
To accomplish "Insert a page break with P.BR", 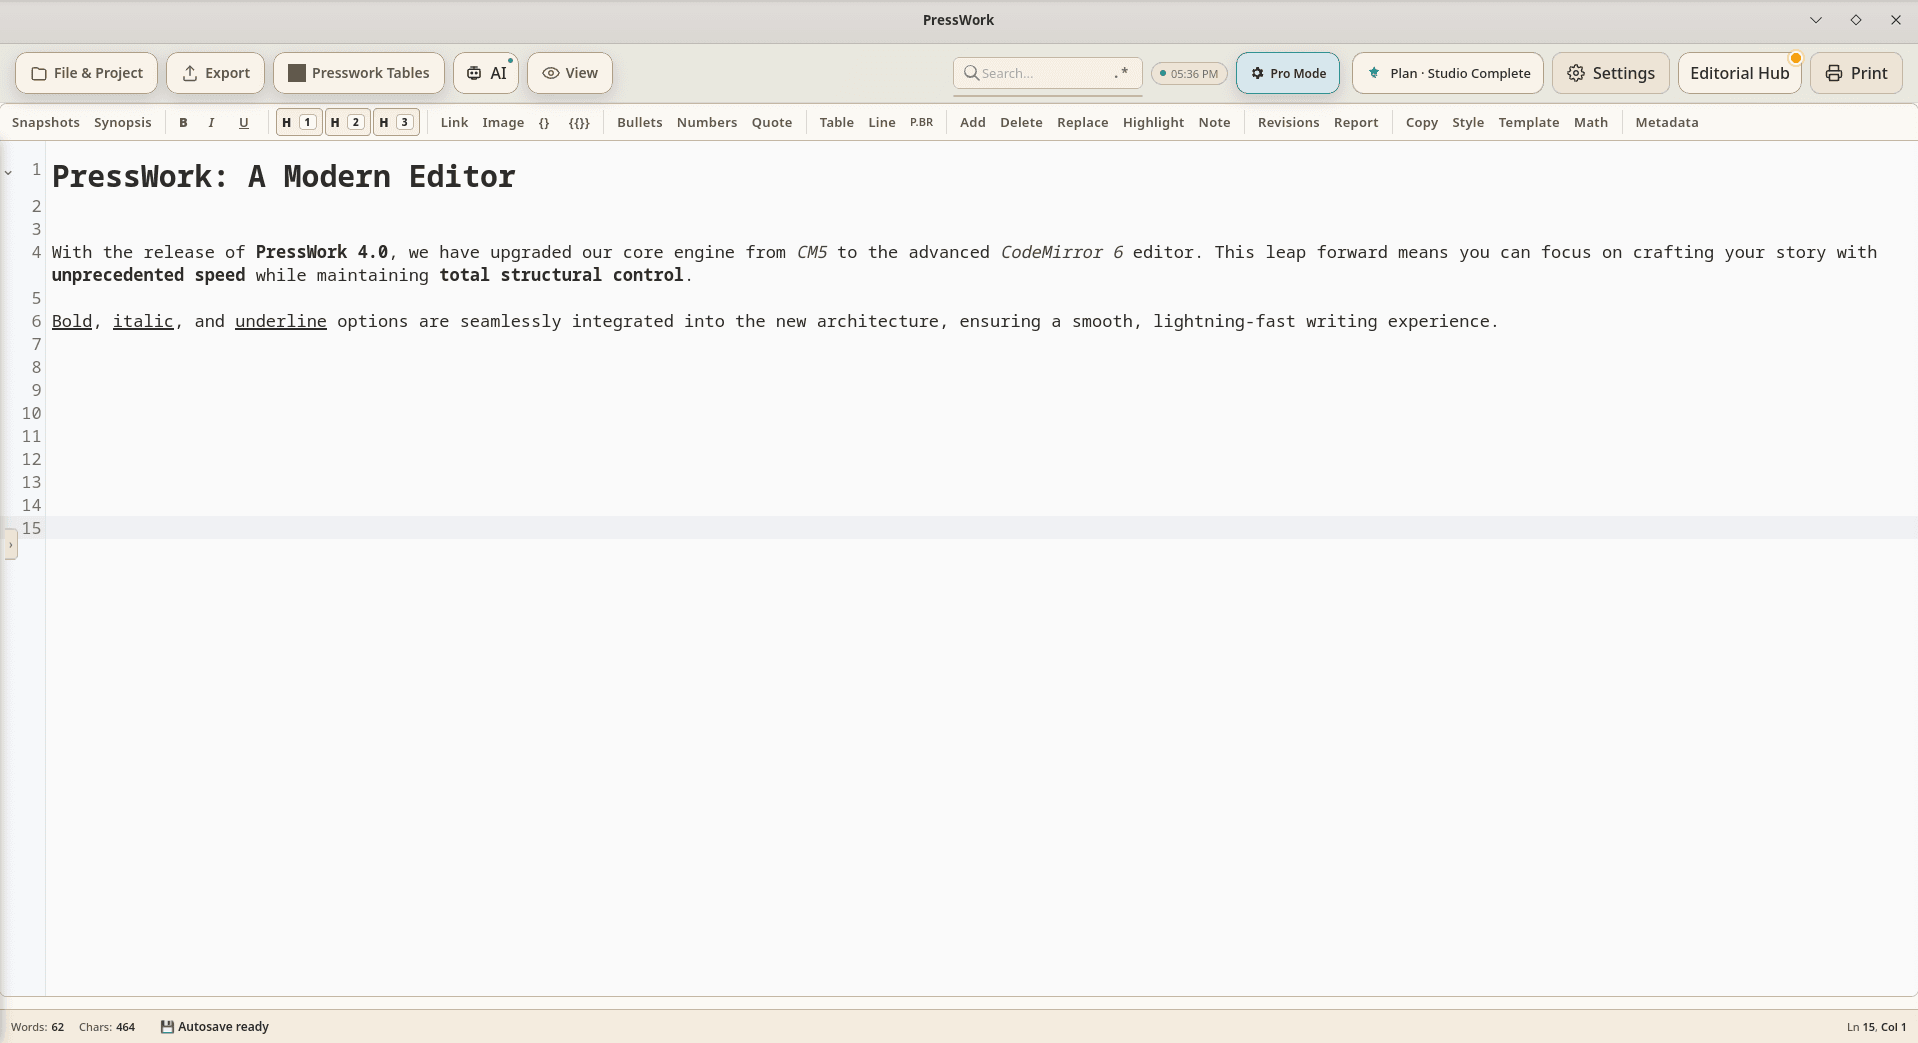I will [921, 122].
